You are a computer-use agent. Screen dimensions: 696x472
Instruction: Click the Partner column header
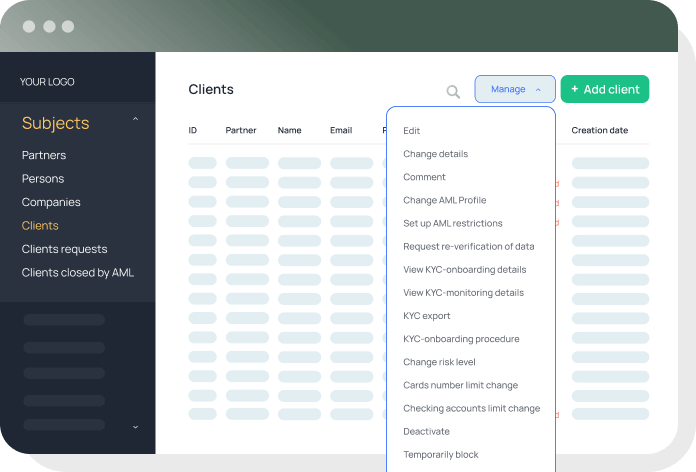tap(241, 131)
